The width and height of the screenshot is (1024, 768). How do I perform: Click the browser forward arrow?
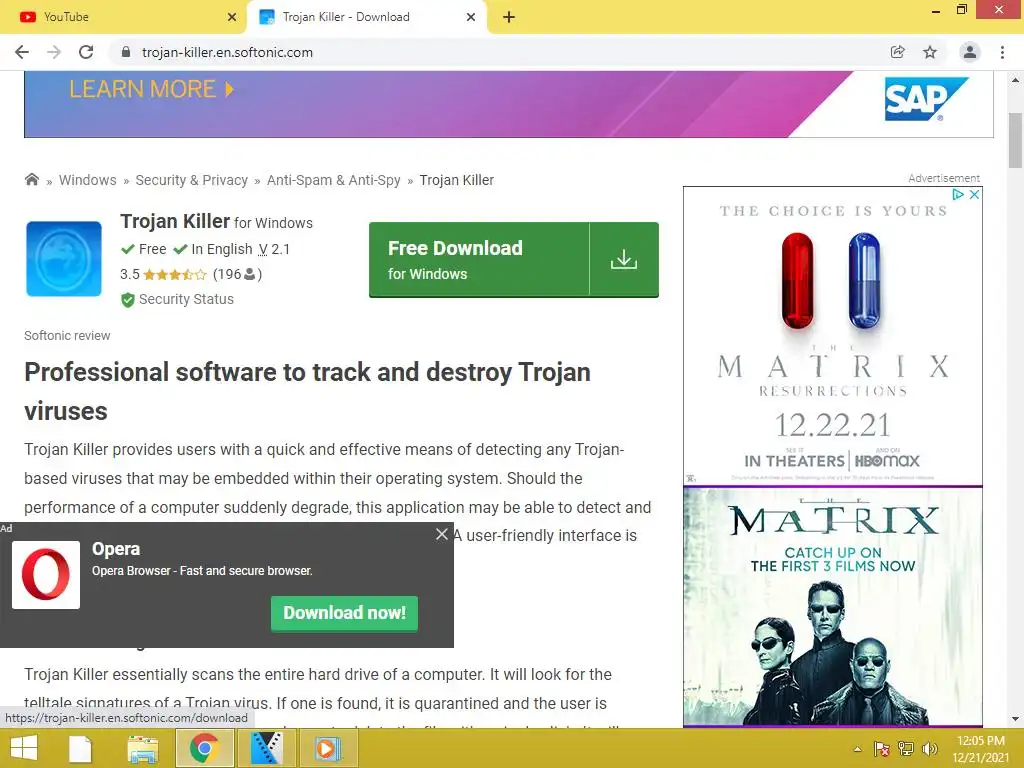(54, 52)
